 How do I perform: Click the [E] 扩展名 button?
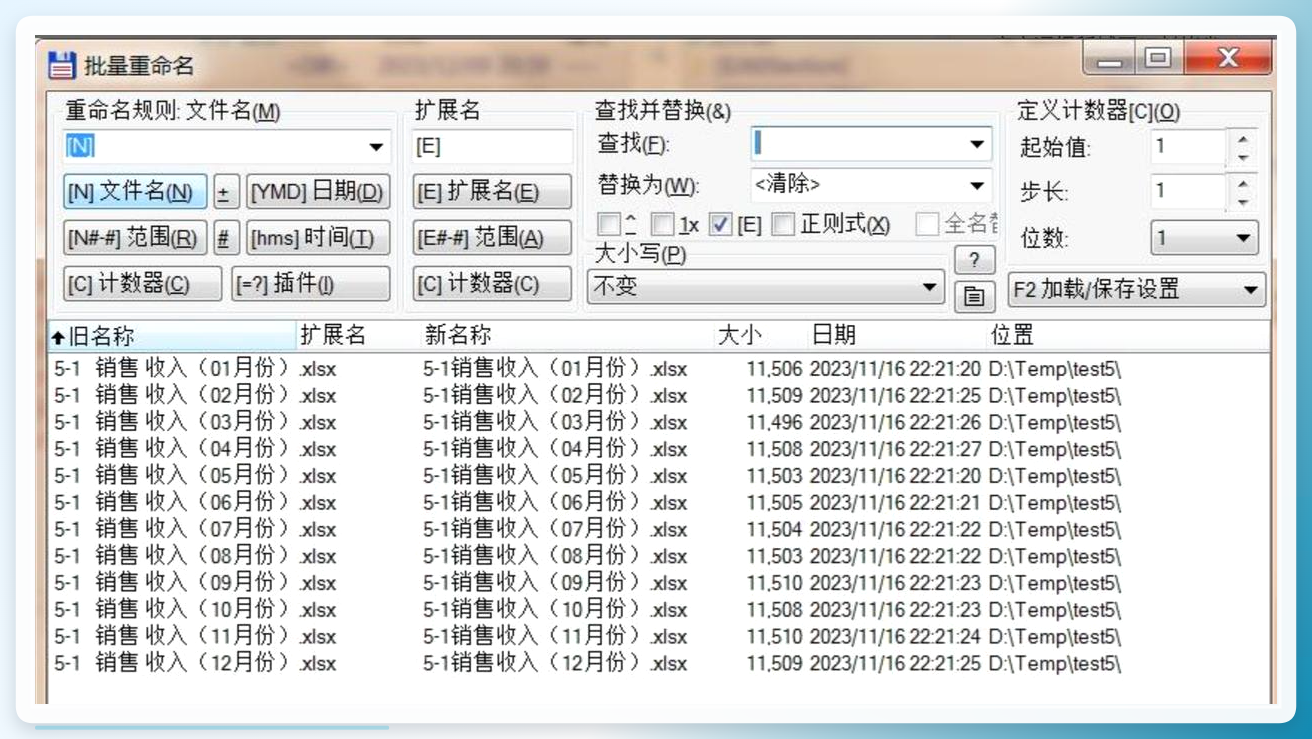(x=492, y=191)
